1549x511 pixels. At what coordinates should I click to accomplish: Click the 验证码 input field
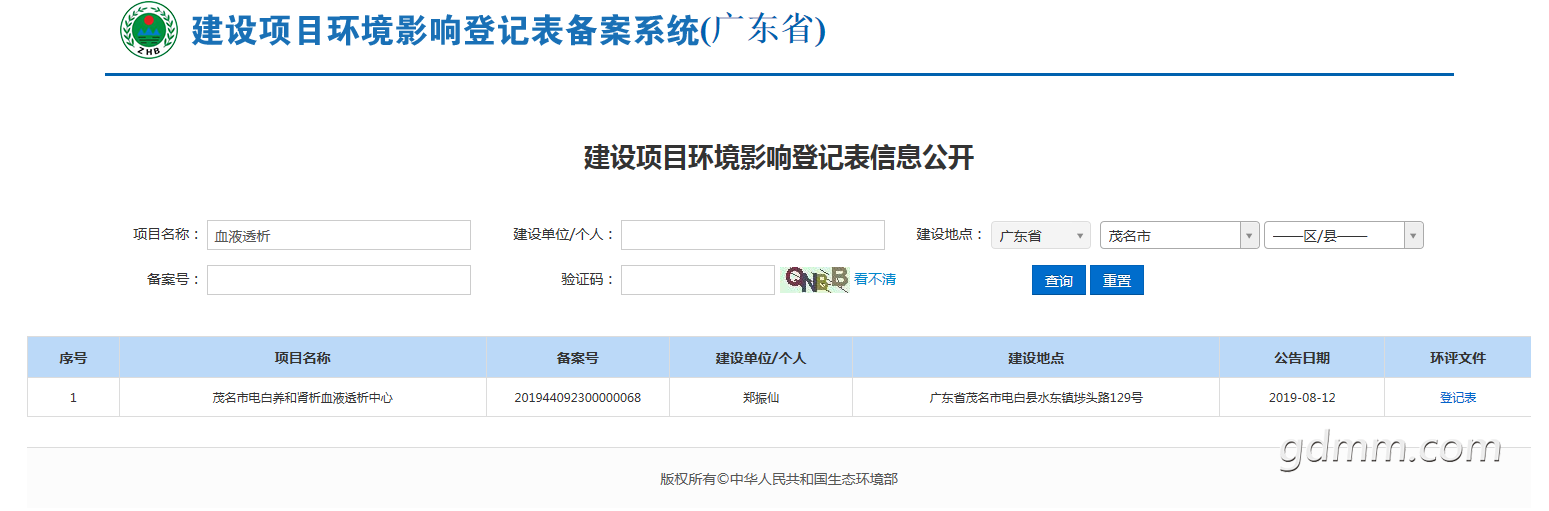698,280
